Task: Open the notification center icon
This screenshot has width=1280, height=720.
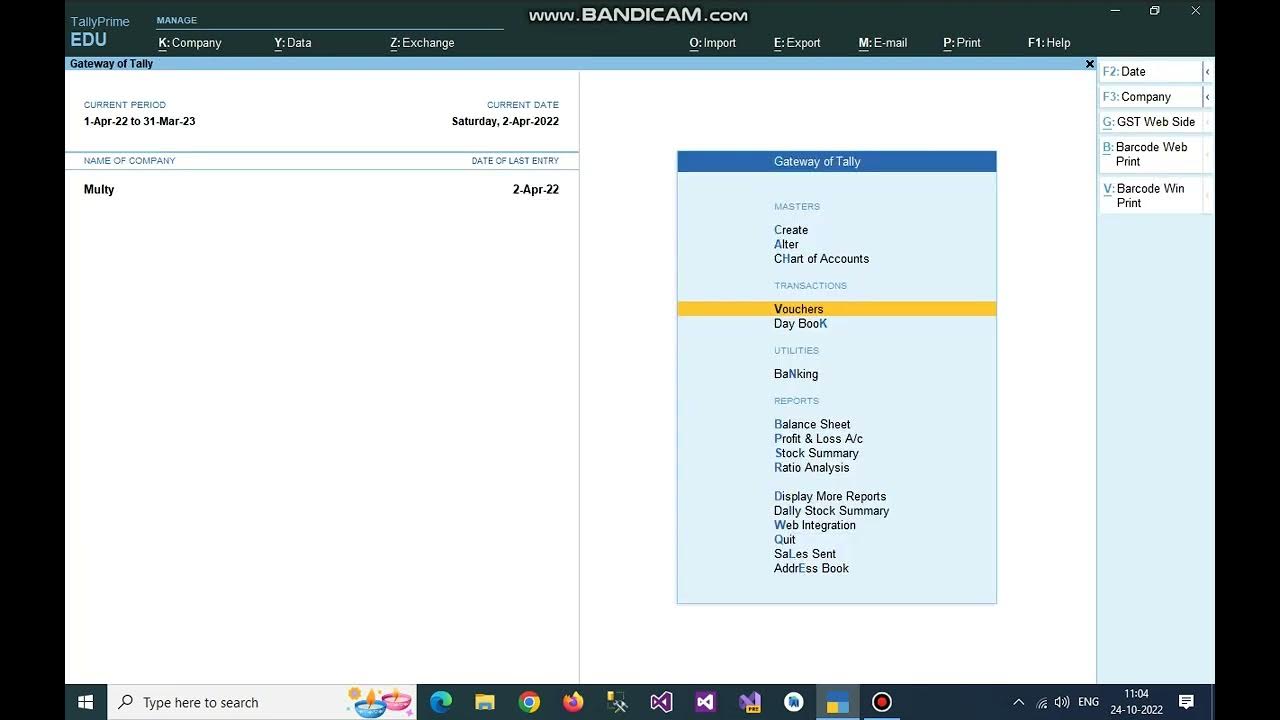Action: click(x=1186, y=702)
